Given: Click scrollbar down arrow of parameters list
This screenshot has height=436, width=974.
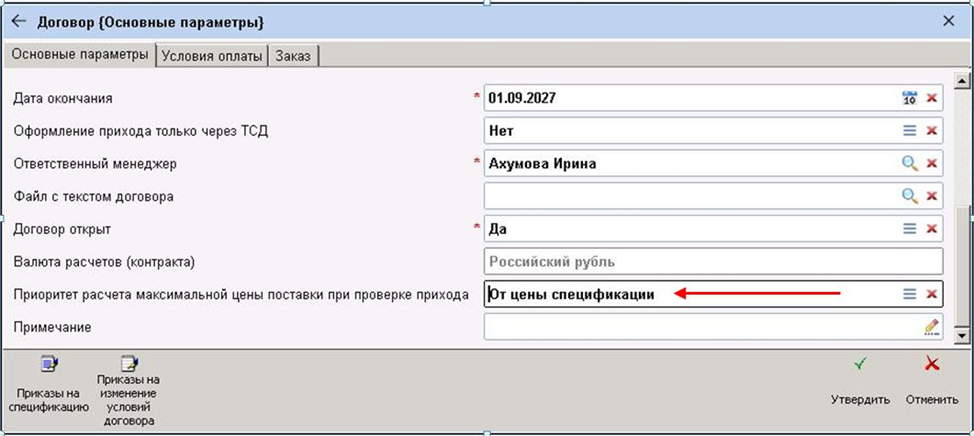Looking at the screenshot, I should click(962, 336).
